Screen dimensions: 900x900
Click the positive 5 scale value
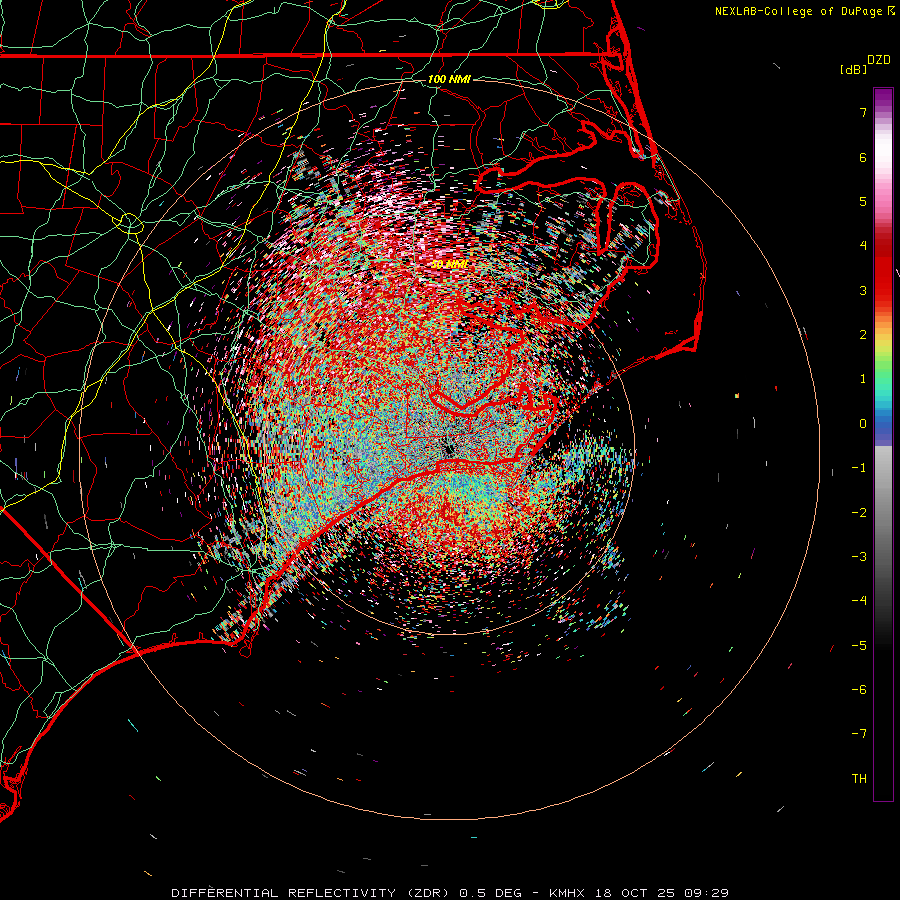[863, 201]
